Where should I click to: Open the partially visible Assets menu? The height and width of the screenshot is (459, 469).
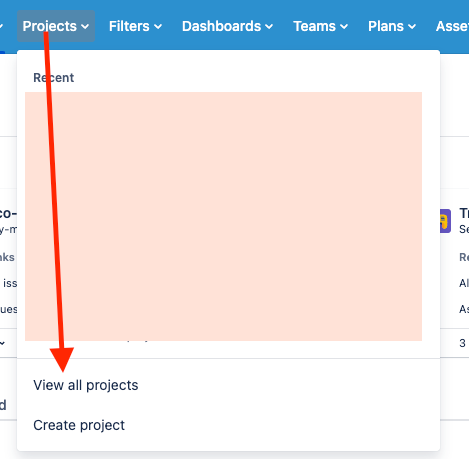(452, 26)
